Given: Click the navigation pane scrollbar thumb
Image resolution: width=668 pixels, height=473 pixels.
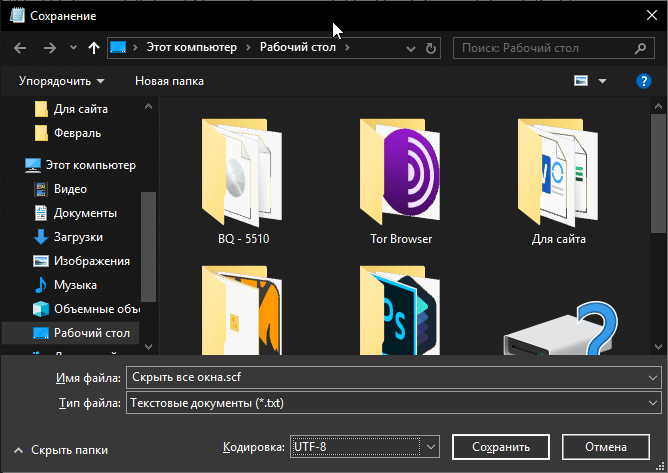Looking at the screenshot, I should tap(148, 246).
